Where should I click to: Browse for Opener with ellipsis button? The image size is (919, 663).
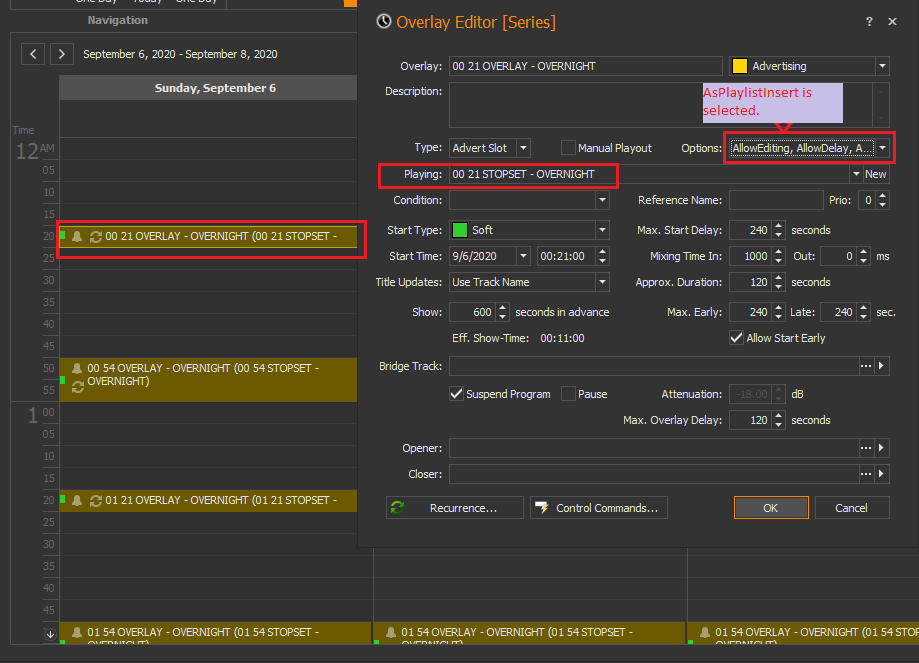(866, 448)
